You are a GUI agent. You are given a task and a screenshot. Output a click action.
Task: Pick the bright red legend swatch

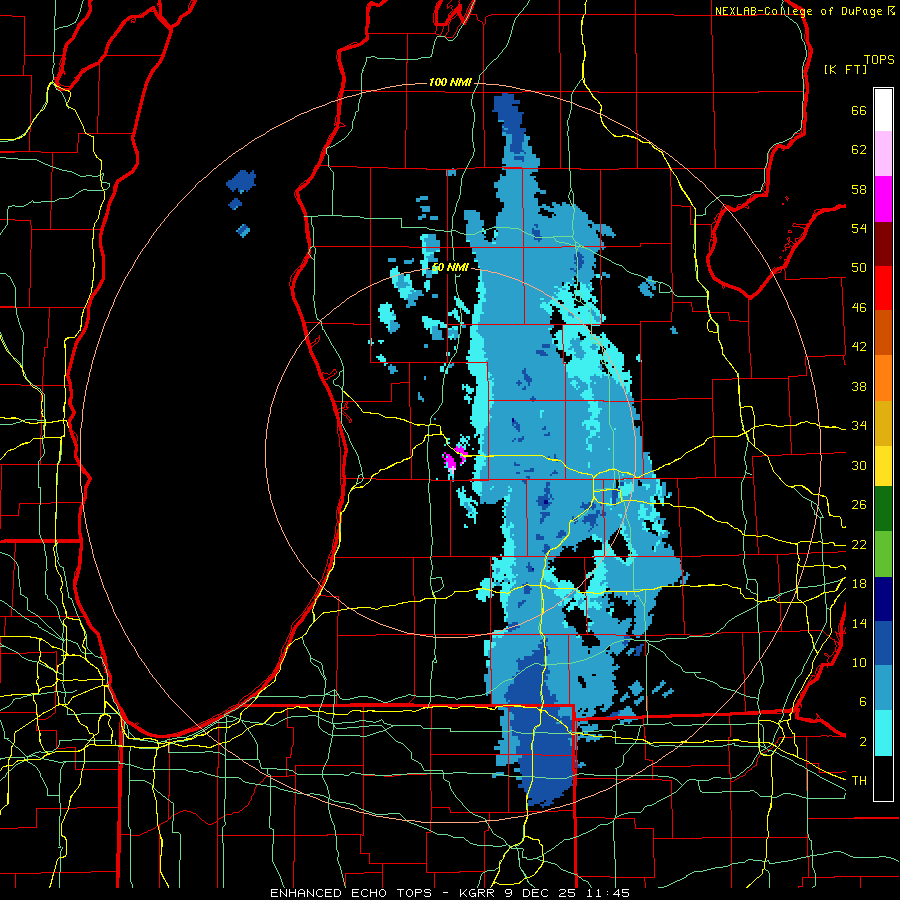pyautogui.click(x=883, y=288)
